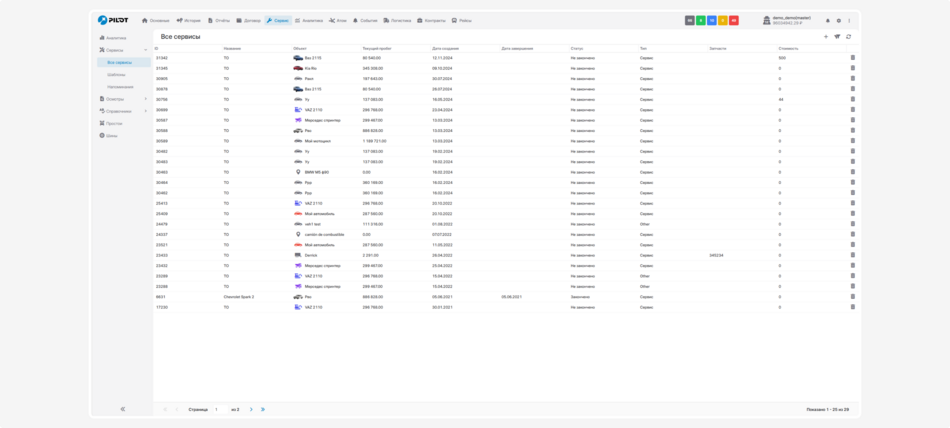Click the green status counter badge
950x428 pixels.
tap(701, 20)
